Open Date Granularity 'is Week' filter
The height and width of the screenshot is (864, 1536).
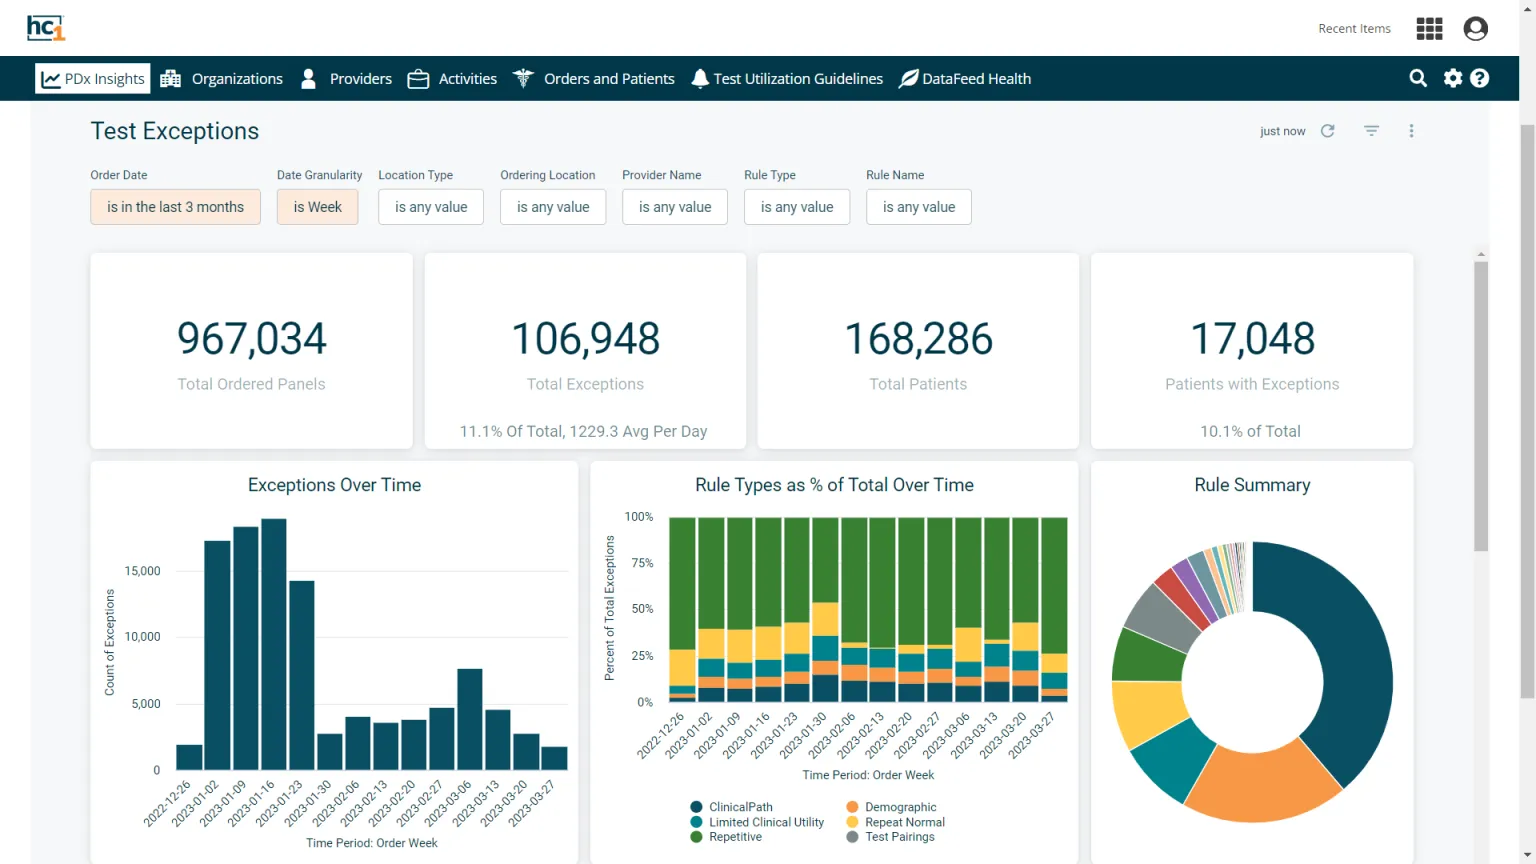(x=317, y=207)
